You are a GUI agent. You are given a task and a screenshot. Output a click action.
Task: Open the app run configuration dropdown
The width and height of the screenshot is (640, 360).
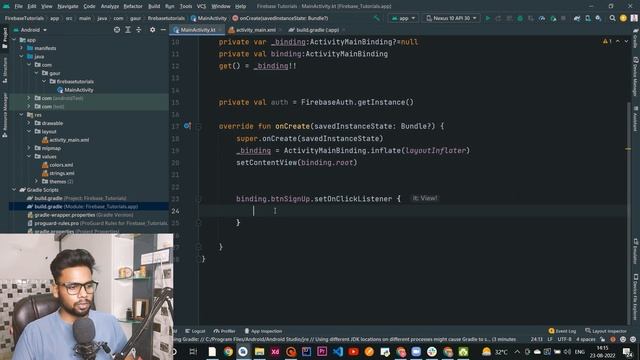403,18
